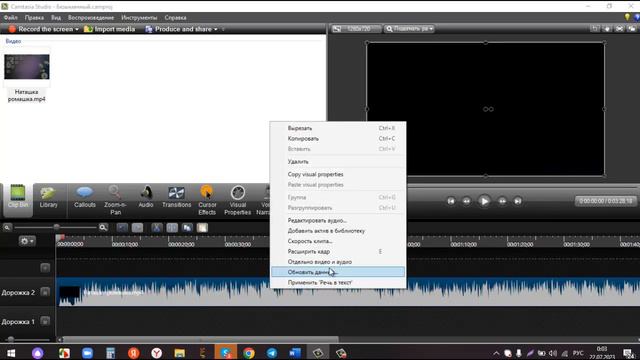Click the timeline zoom-out magnifier icon

[7, 227]
